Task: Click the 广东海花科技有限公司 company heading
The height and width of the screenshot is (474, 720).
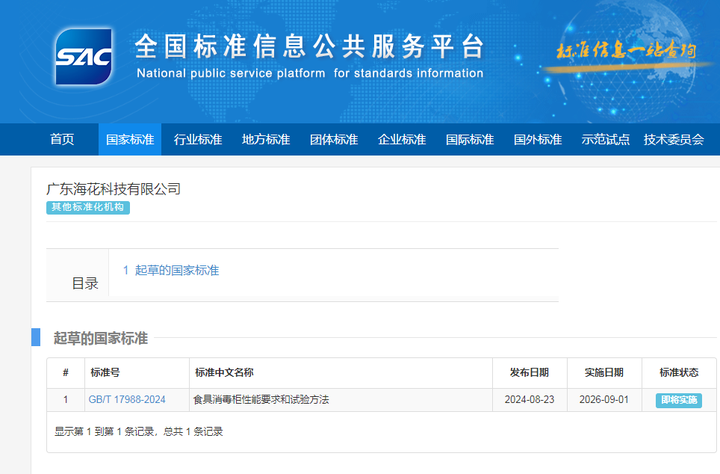Action: tap(113, 189)
